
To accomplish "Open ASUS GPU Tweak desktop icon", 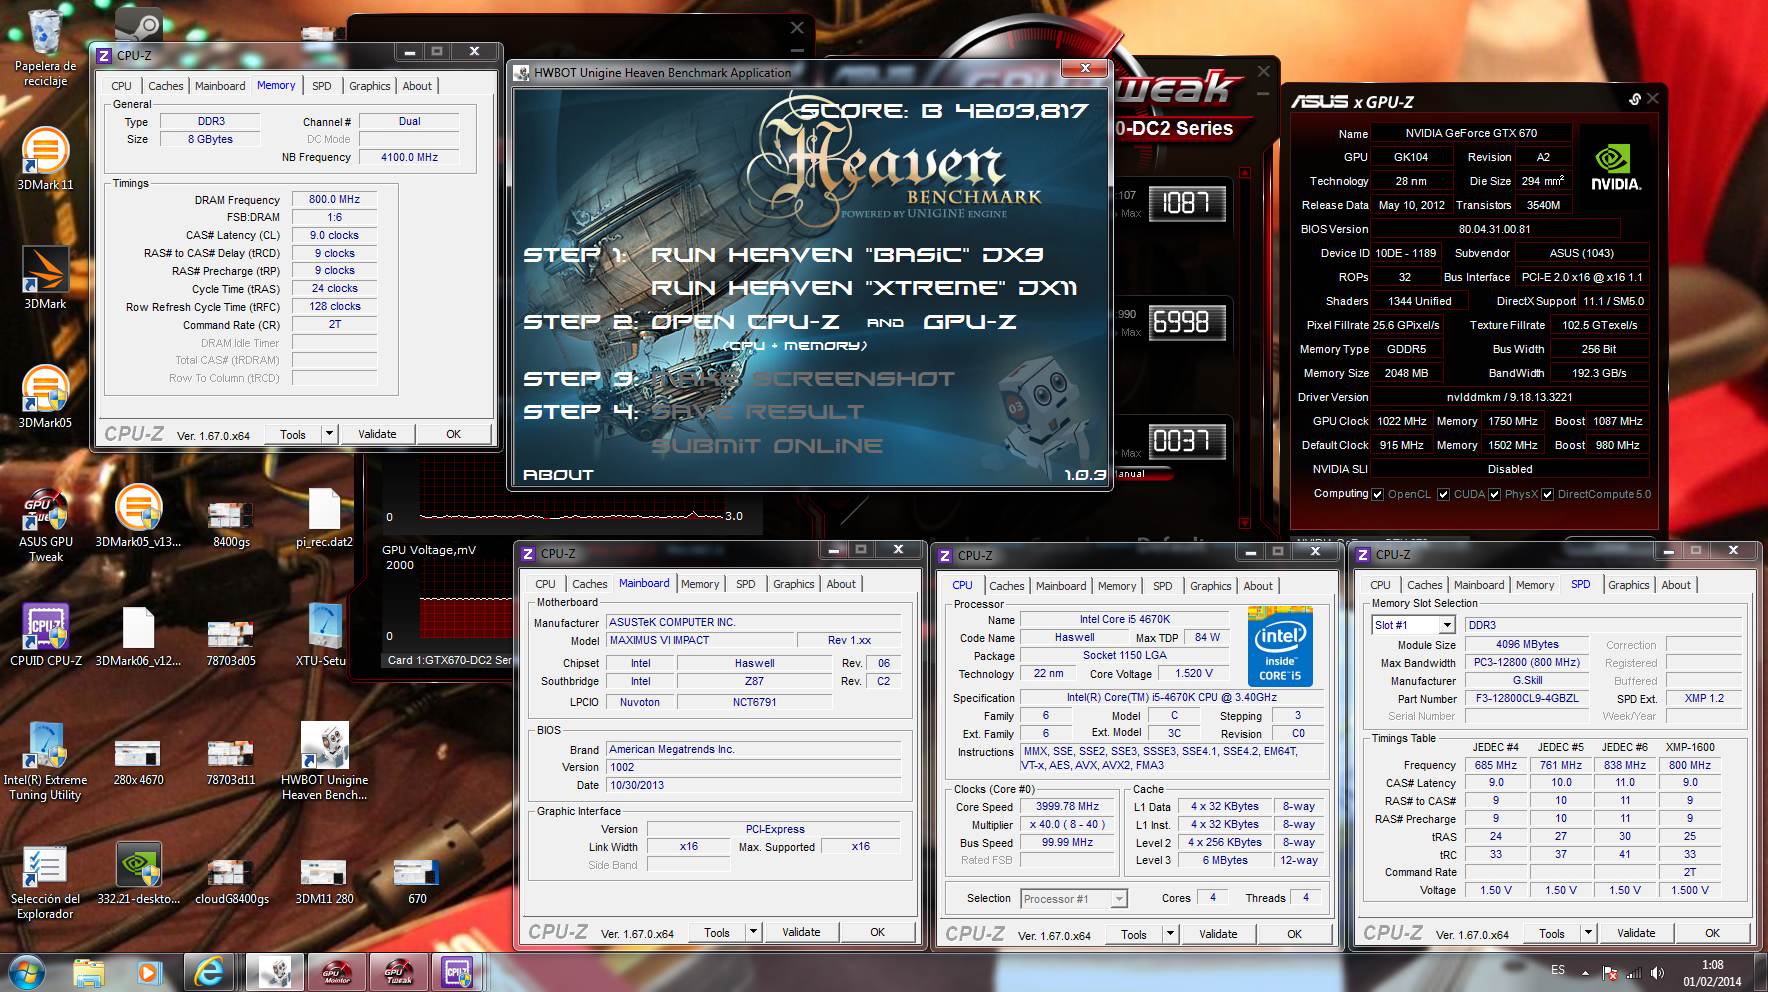I will 45,526.
